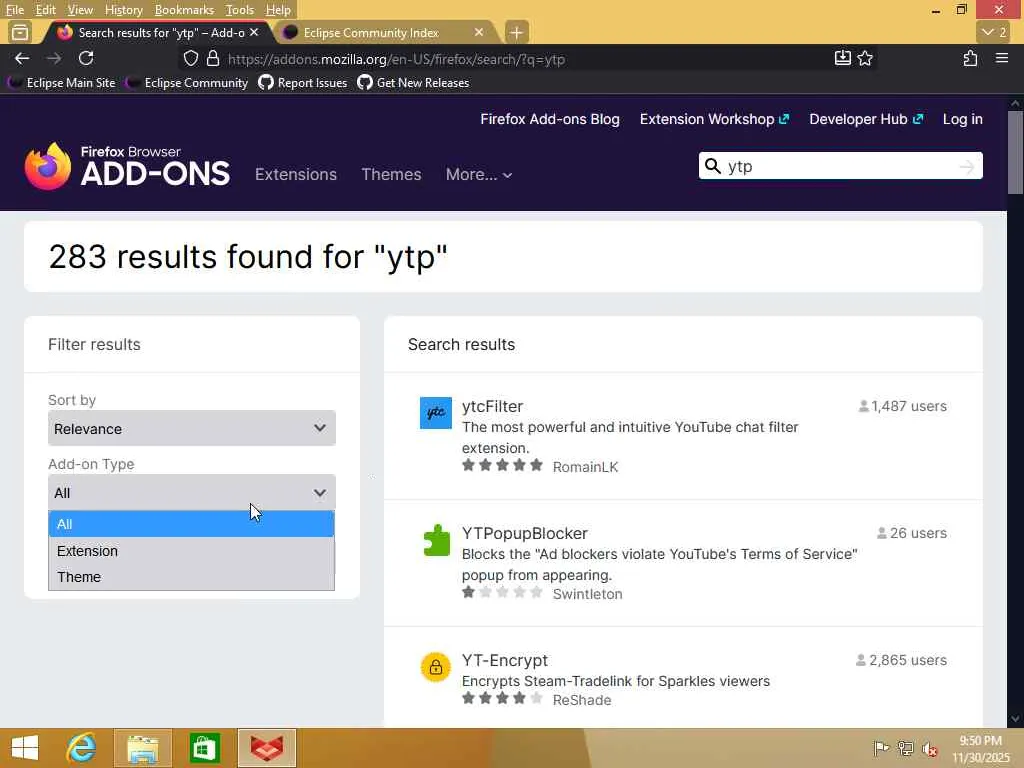
Task: Open the Help menu
Action: (x=278, y=10)
